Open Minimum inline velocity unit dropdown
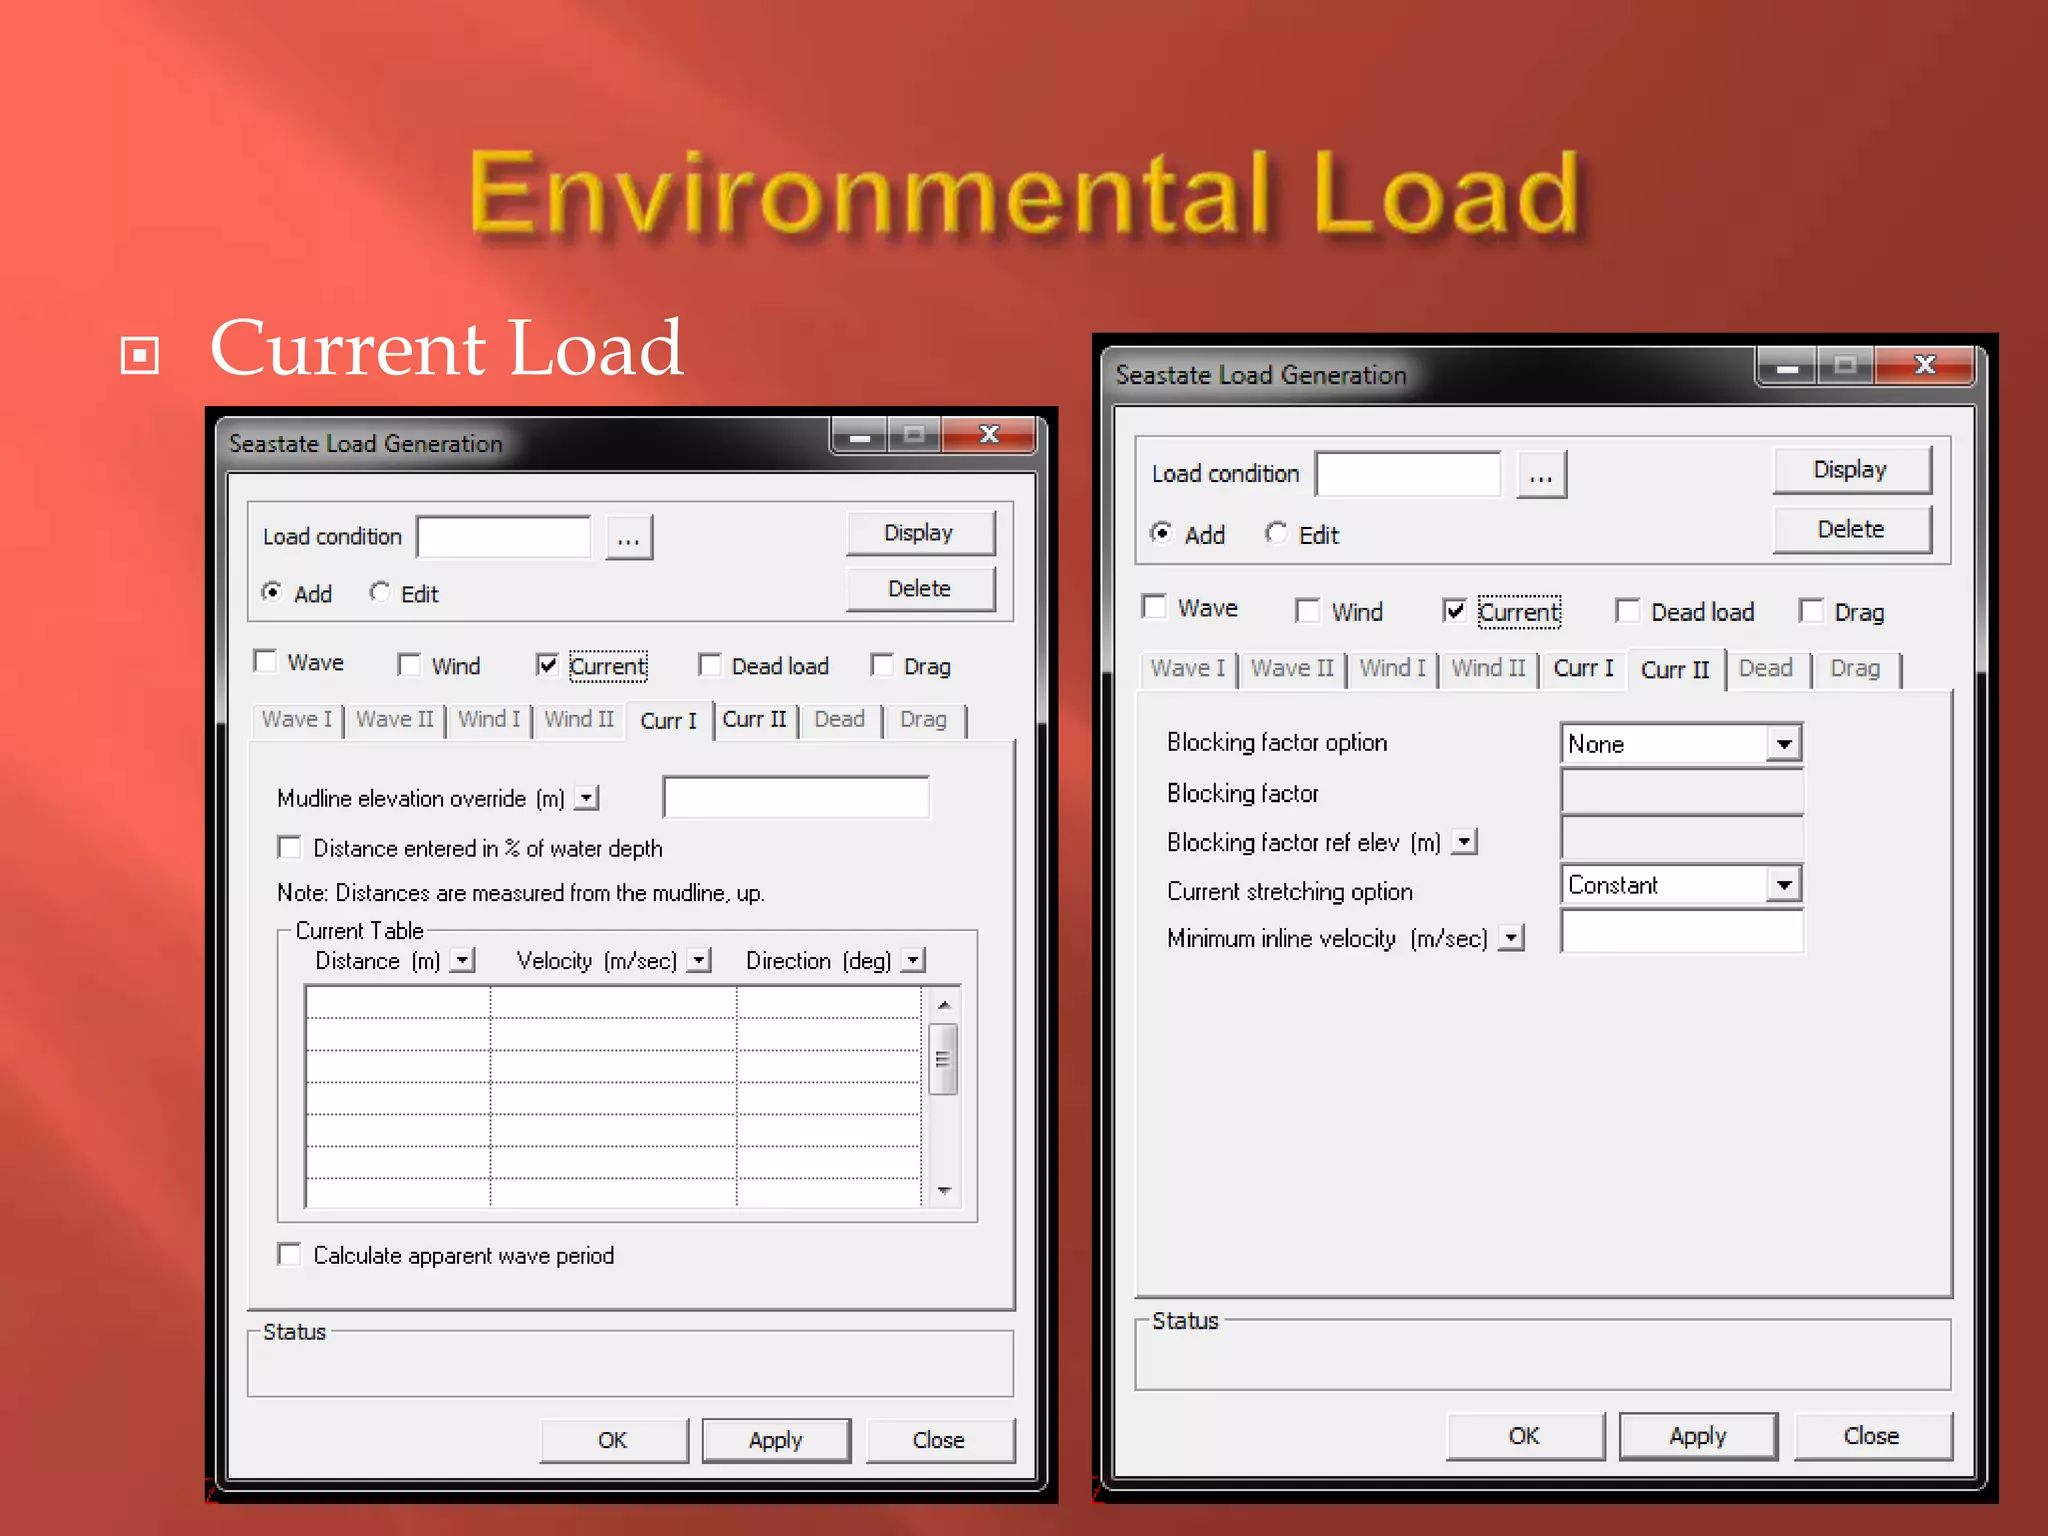The height and width of the screenshot is (1536, 2048). 1512,938
